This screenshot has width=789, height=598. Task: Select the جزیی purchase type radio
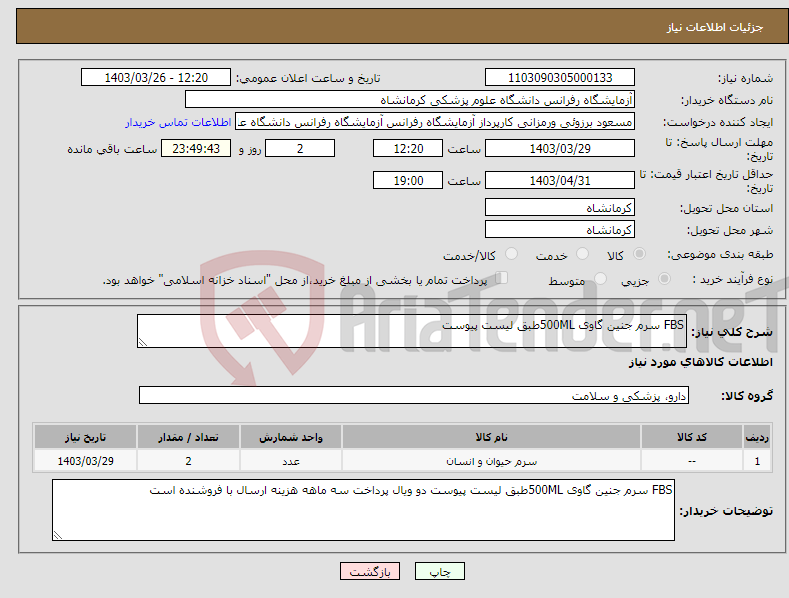664,278
